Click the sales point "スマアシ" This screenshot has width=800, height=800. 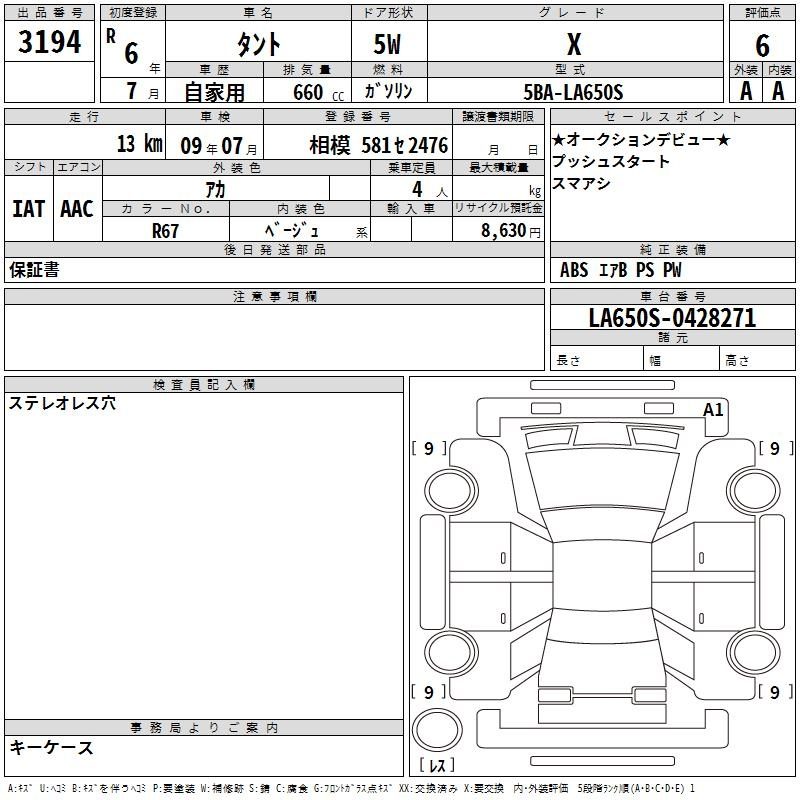tap(581, 183)
